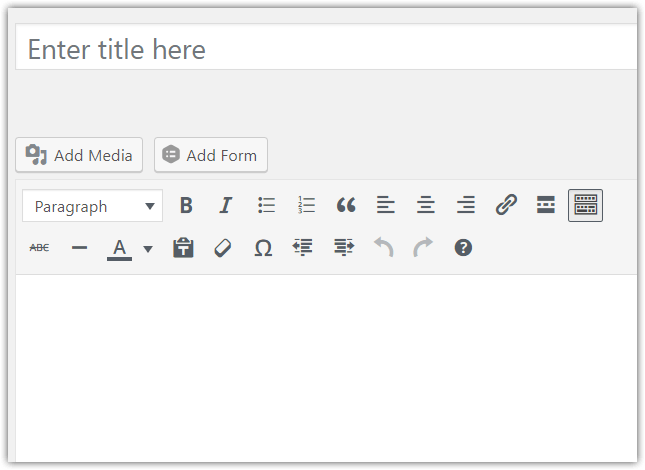
Task: Apply the current text color
Action: [x=119, y=248]
